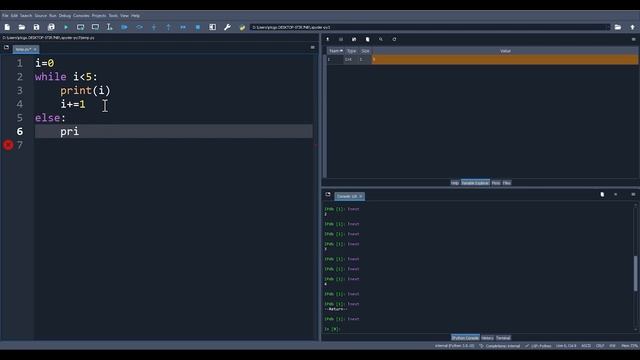
Task: Toggle the breakpoint on line 7
Action: (x=8, y=144)
